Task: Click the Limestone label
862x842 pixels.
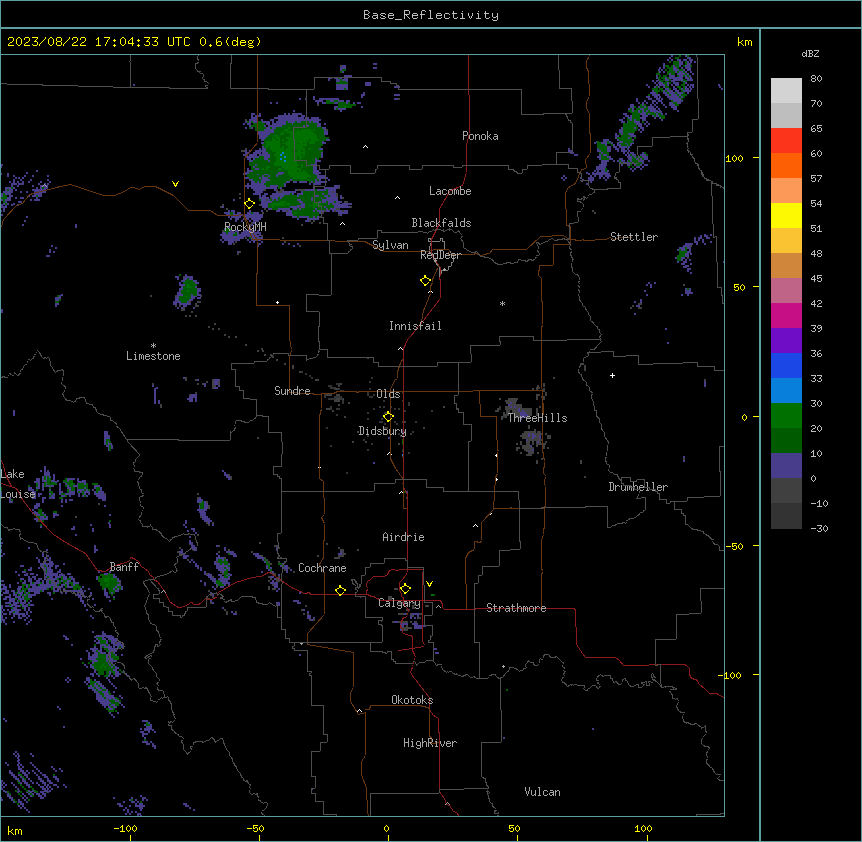Action: [153, 356]
